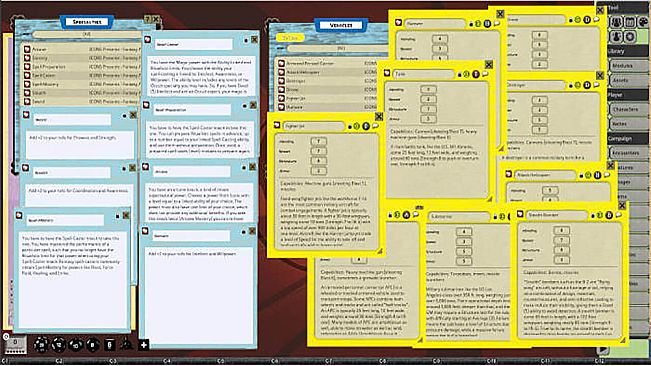Click the yellow button above the Vehicles filter
Viewport: 651px width, 366px height.
[290, 38]
